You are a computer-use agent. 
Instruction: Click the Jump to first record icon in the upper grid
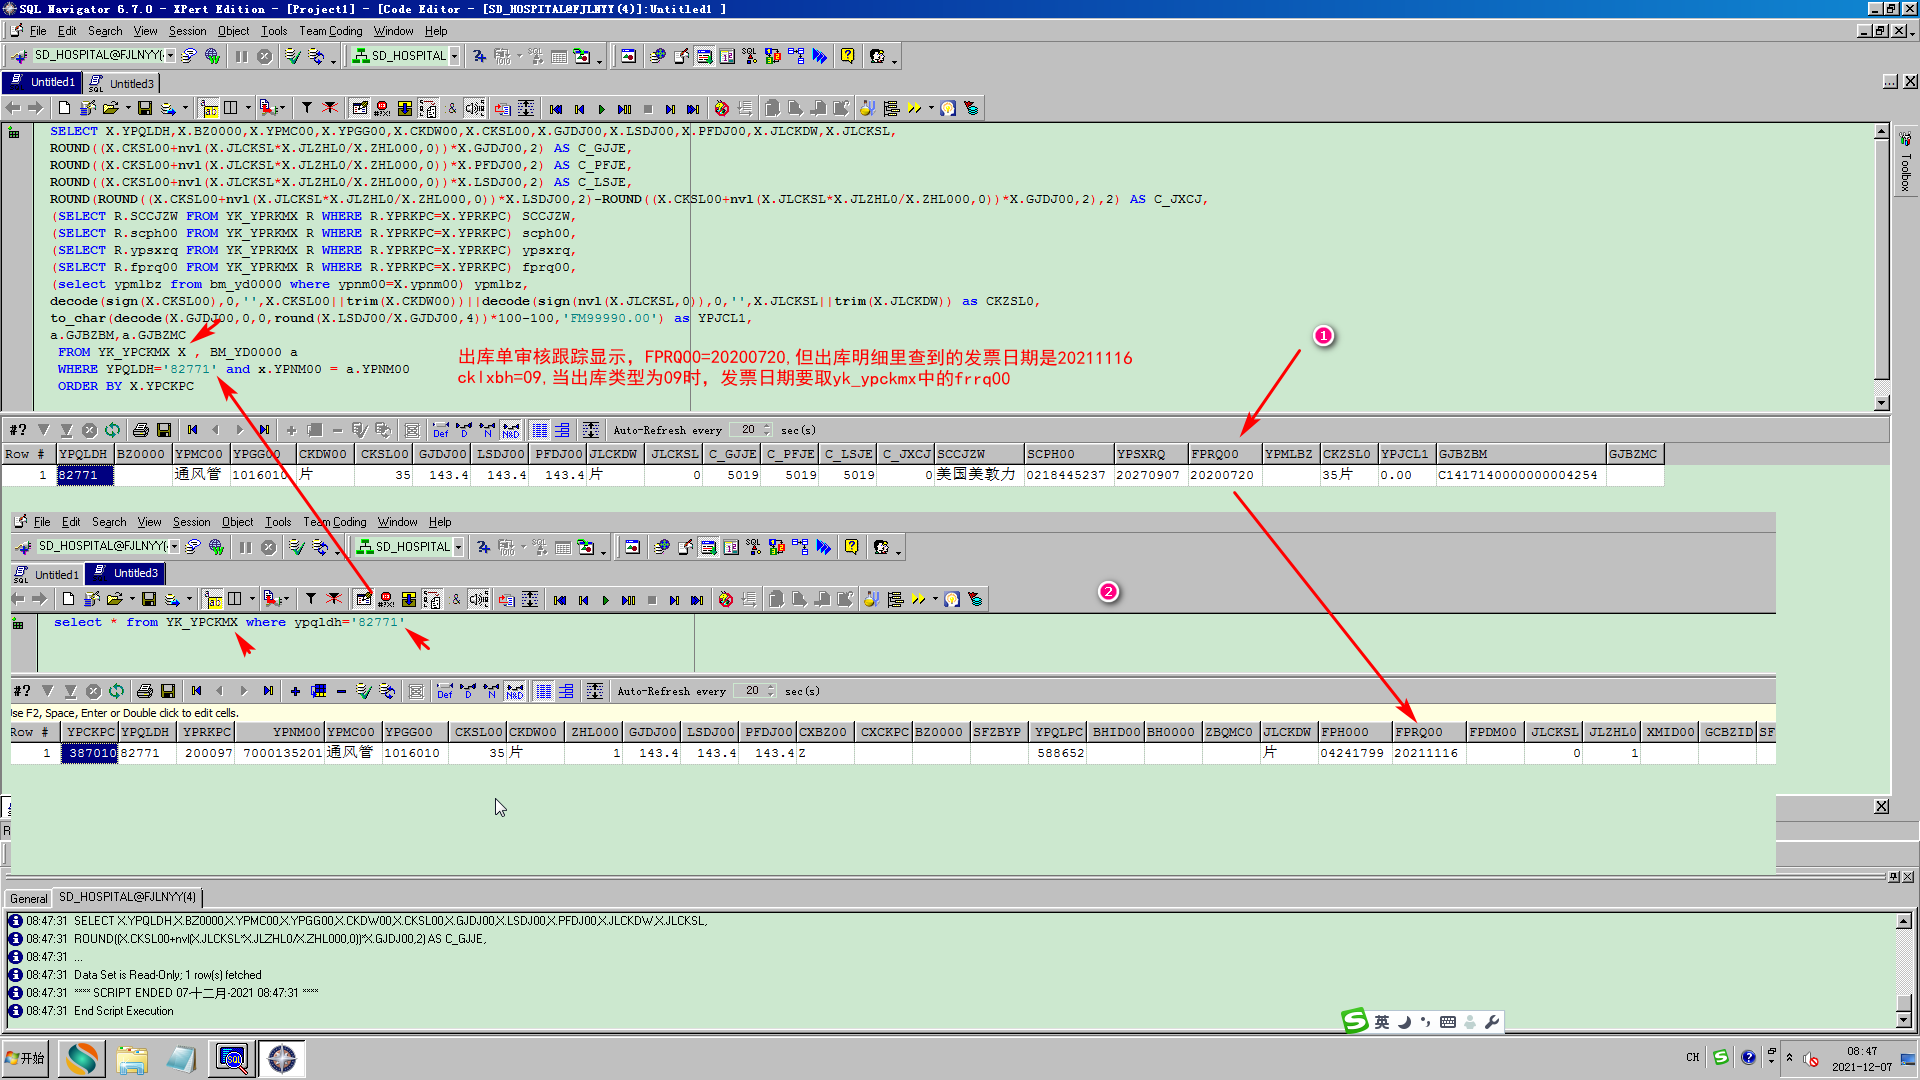click(193, 430)
